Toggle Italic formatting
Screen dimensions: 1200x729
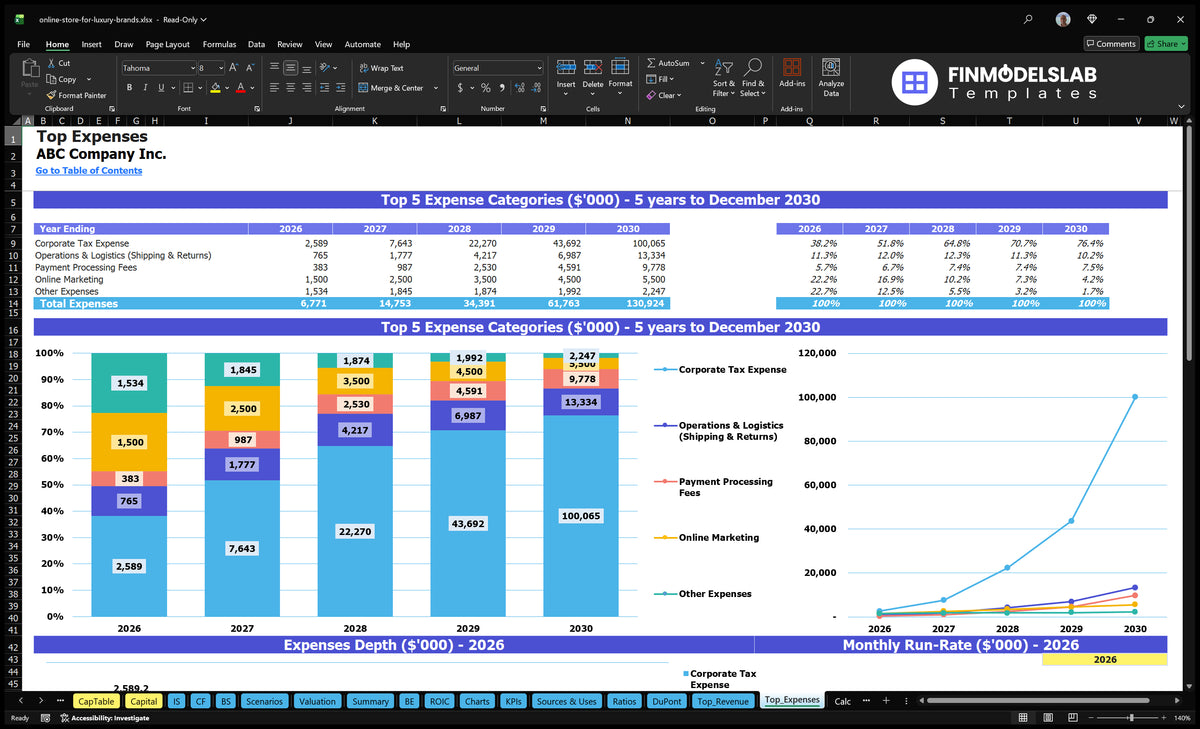(145, 88)
